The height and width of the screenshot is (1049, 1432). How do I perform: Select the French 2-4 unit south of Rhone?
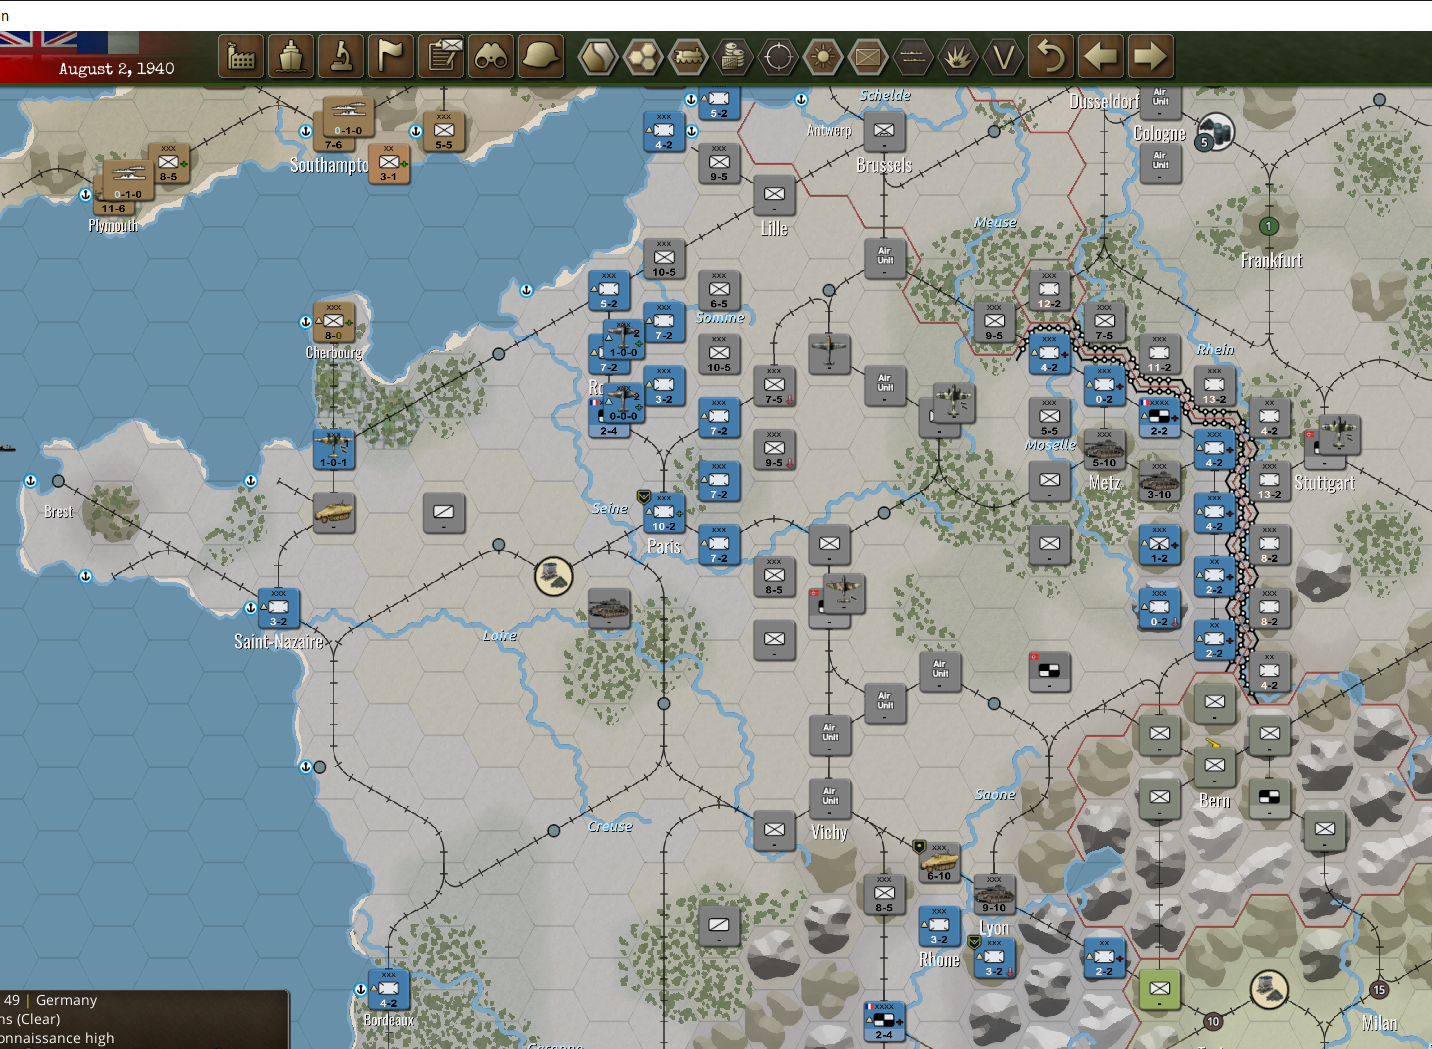884,1022
